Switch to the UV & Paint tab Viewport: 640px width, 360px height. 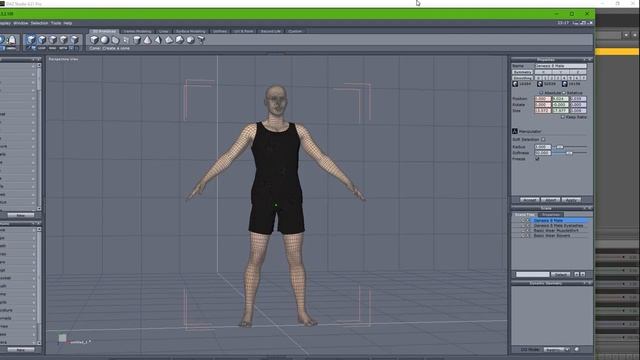pos(243,31)
